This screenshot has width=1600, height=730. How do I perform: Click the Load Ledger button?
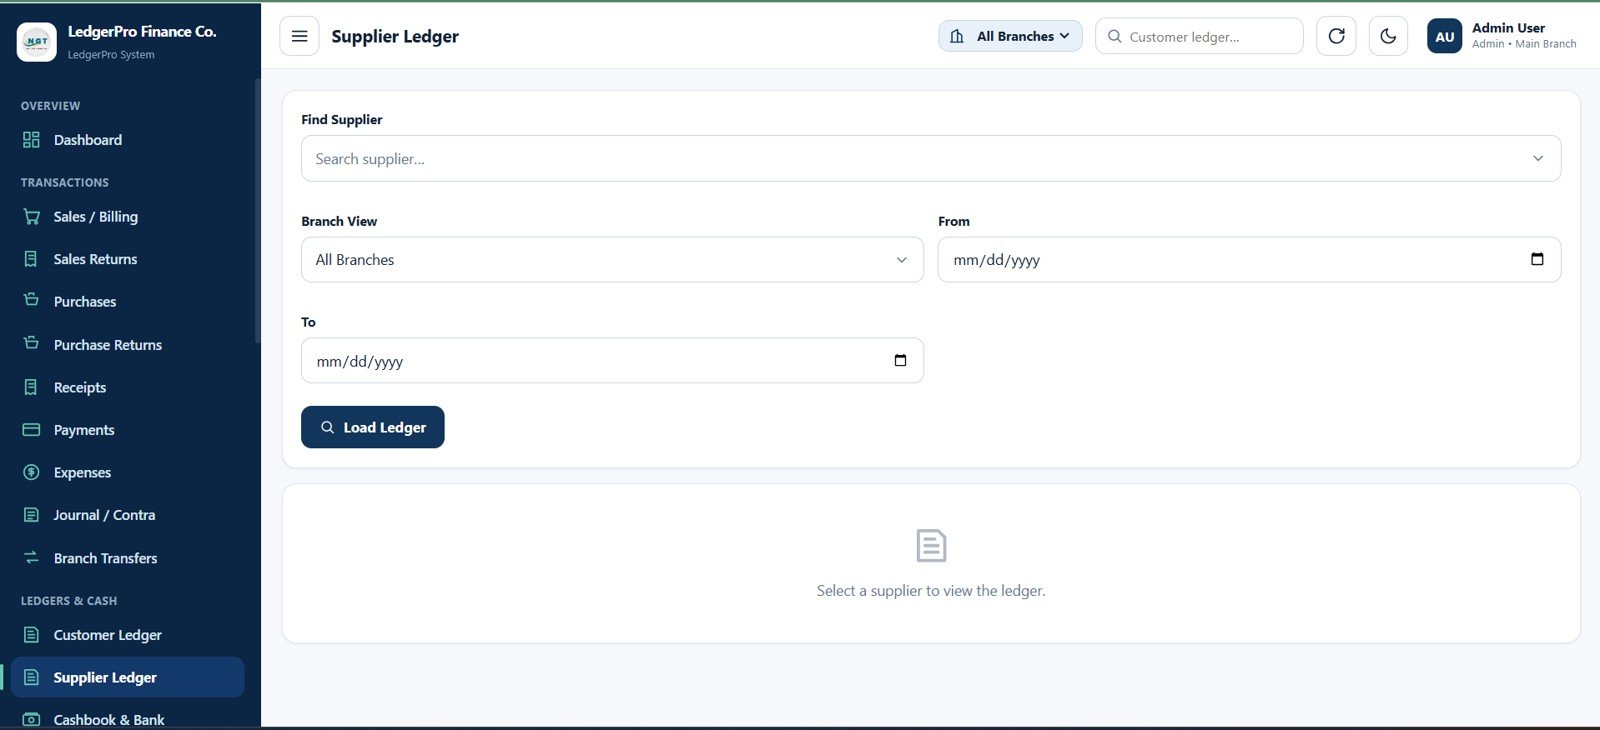click(x=372, y=427)
